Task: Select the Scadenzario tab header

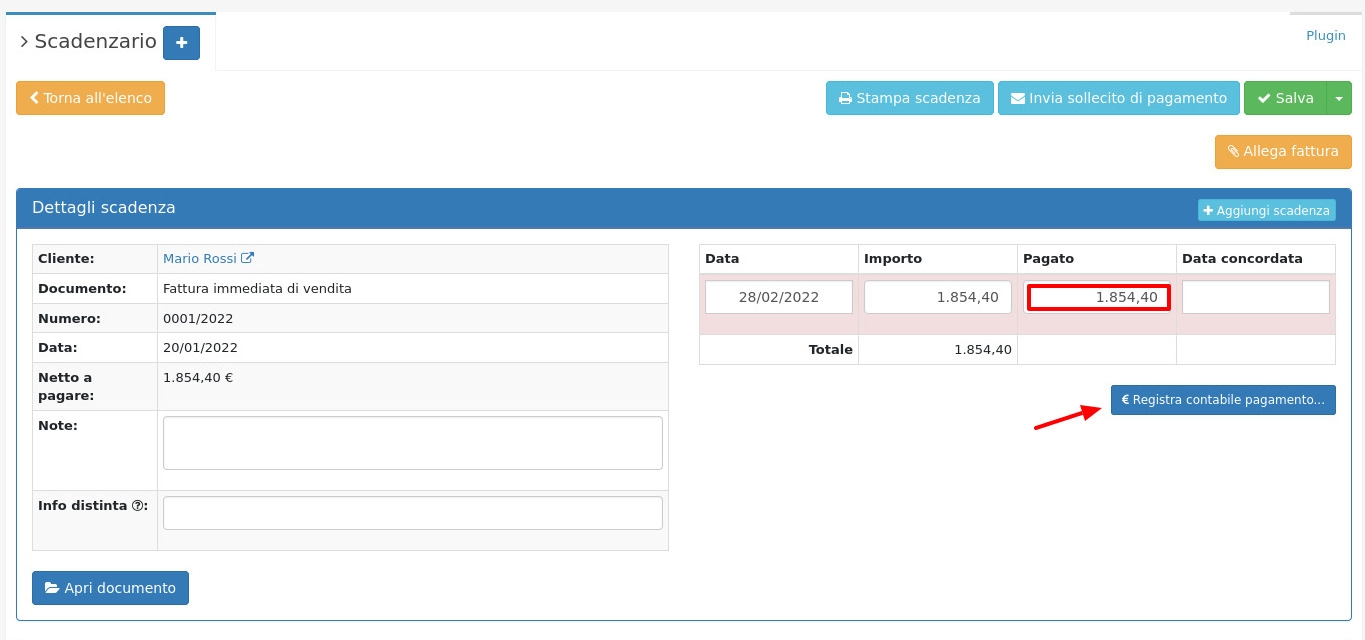Action: (x=95, y=42)
